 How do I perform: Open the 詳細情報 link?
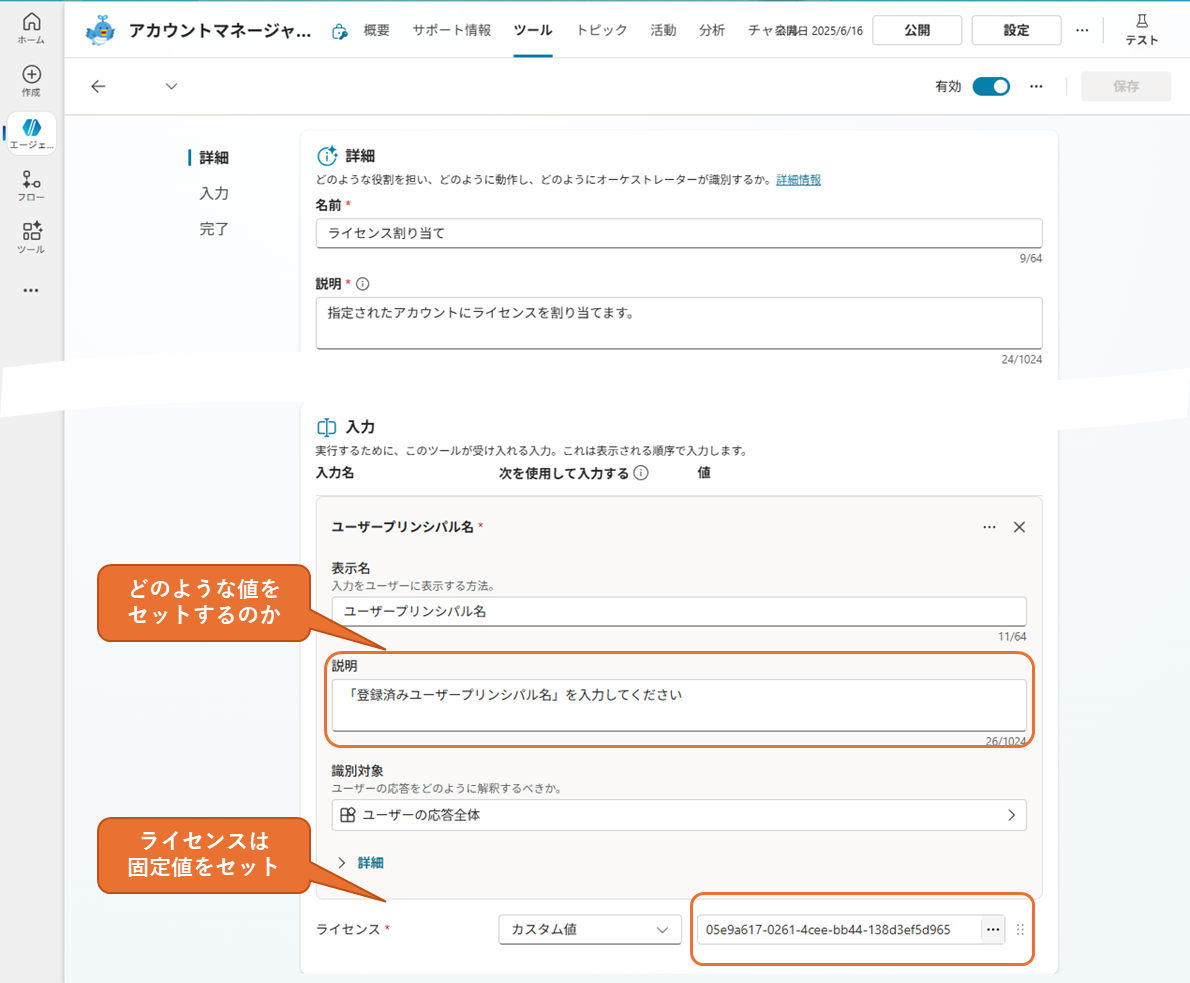pos(798,180)
